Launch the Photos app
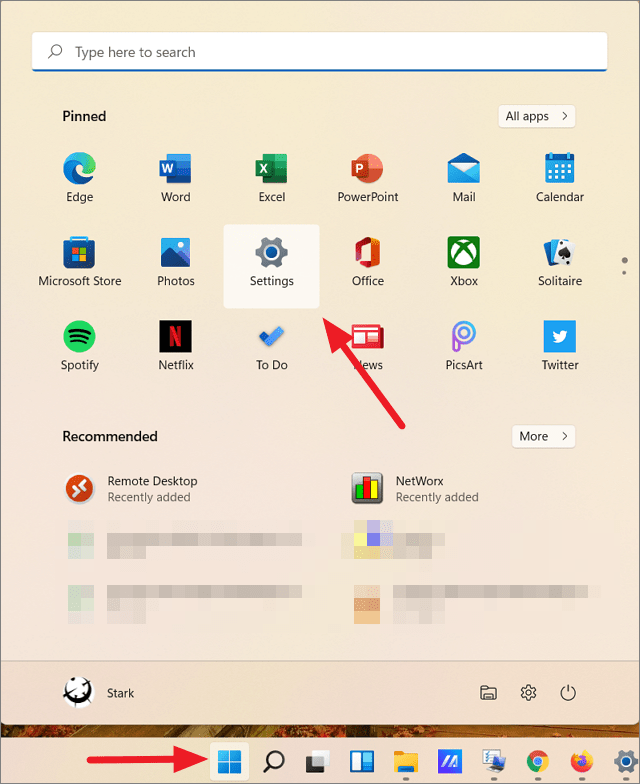 point(176,262)
